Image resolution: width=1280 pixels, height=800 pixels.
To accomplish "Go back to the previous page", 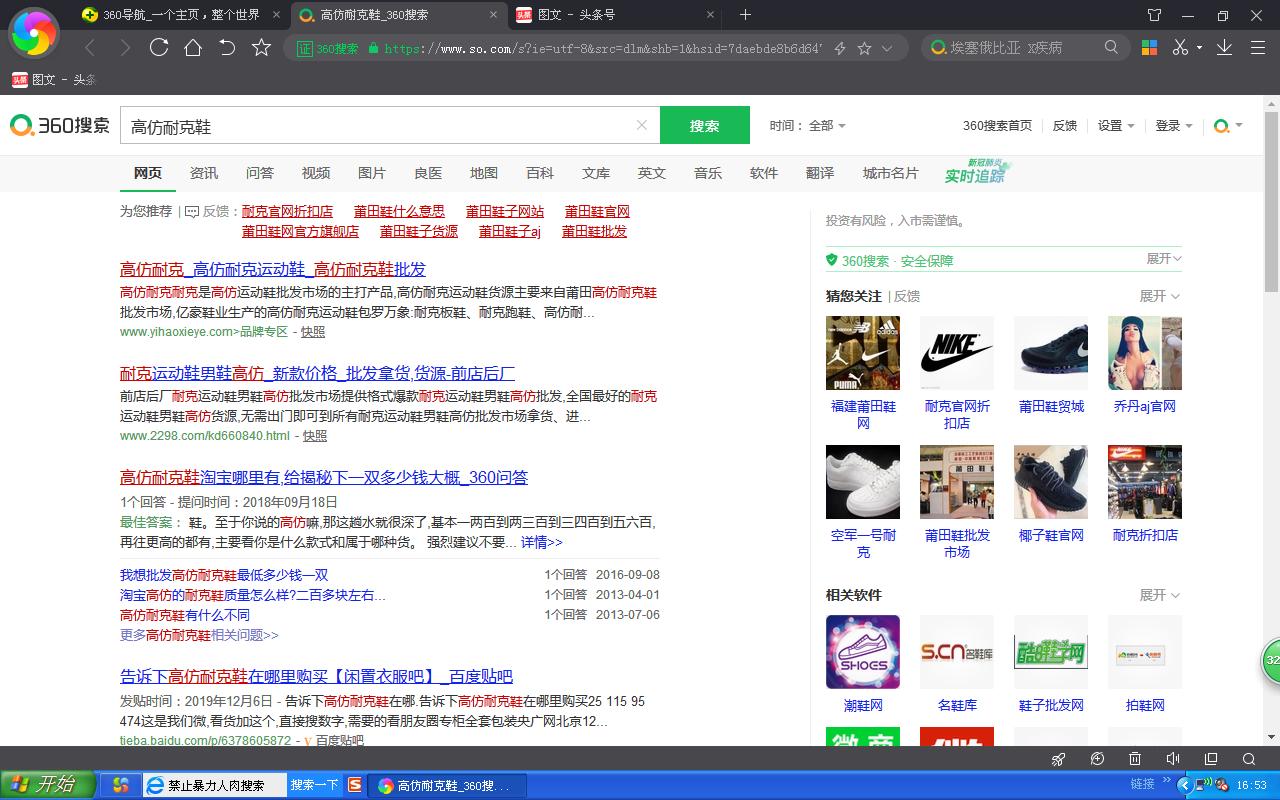I will [88, 47].
